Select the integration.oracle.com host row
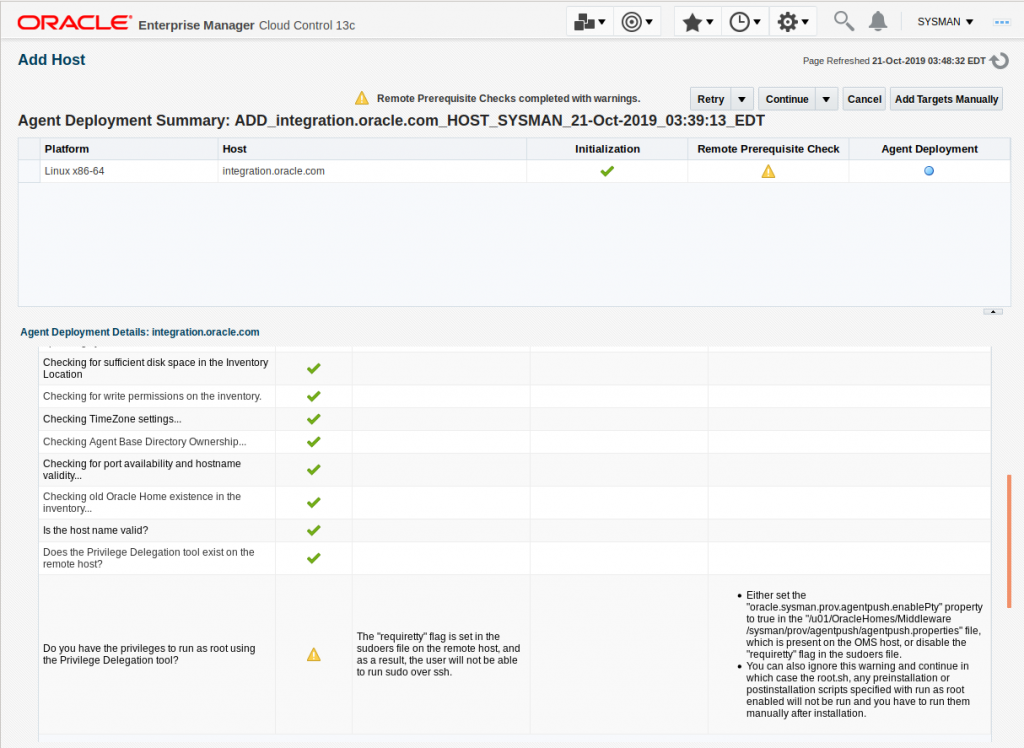 [x=273, y=171]
